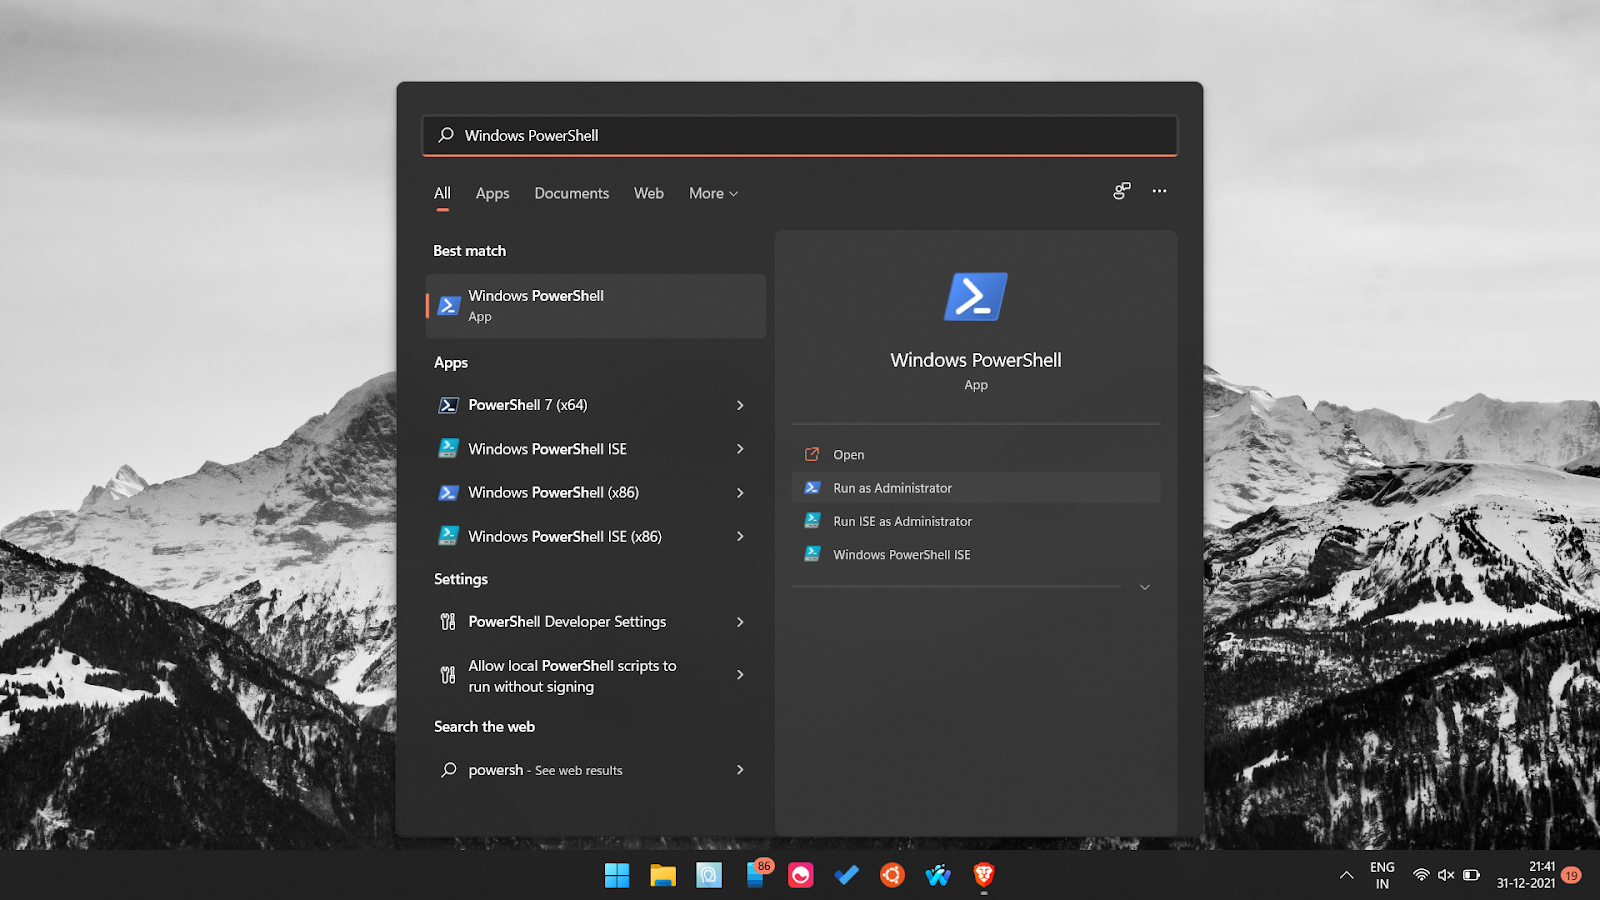Click the Windows PowerShell ISE (x86) icon
Image resolution: width=1600 pixels, height=900 pixels.
tap(449, 536)
